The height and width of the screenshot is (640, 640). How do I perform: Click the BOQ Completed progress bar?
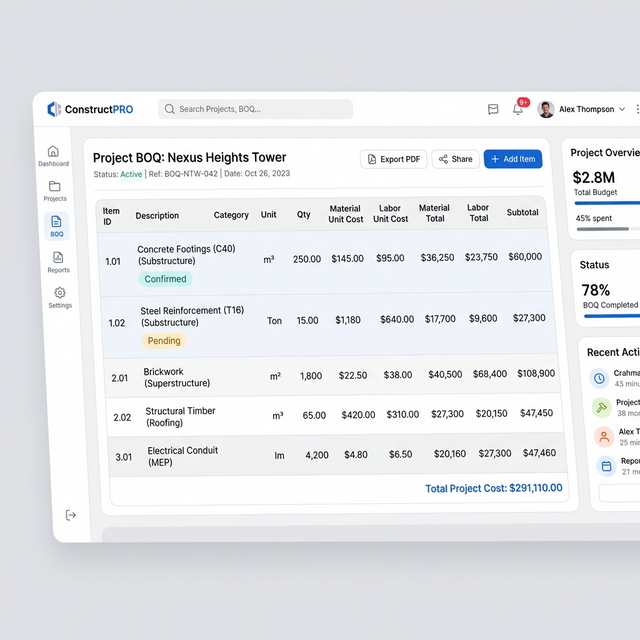point(611,316)
